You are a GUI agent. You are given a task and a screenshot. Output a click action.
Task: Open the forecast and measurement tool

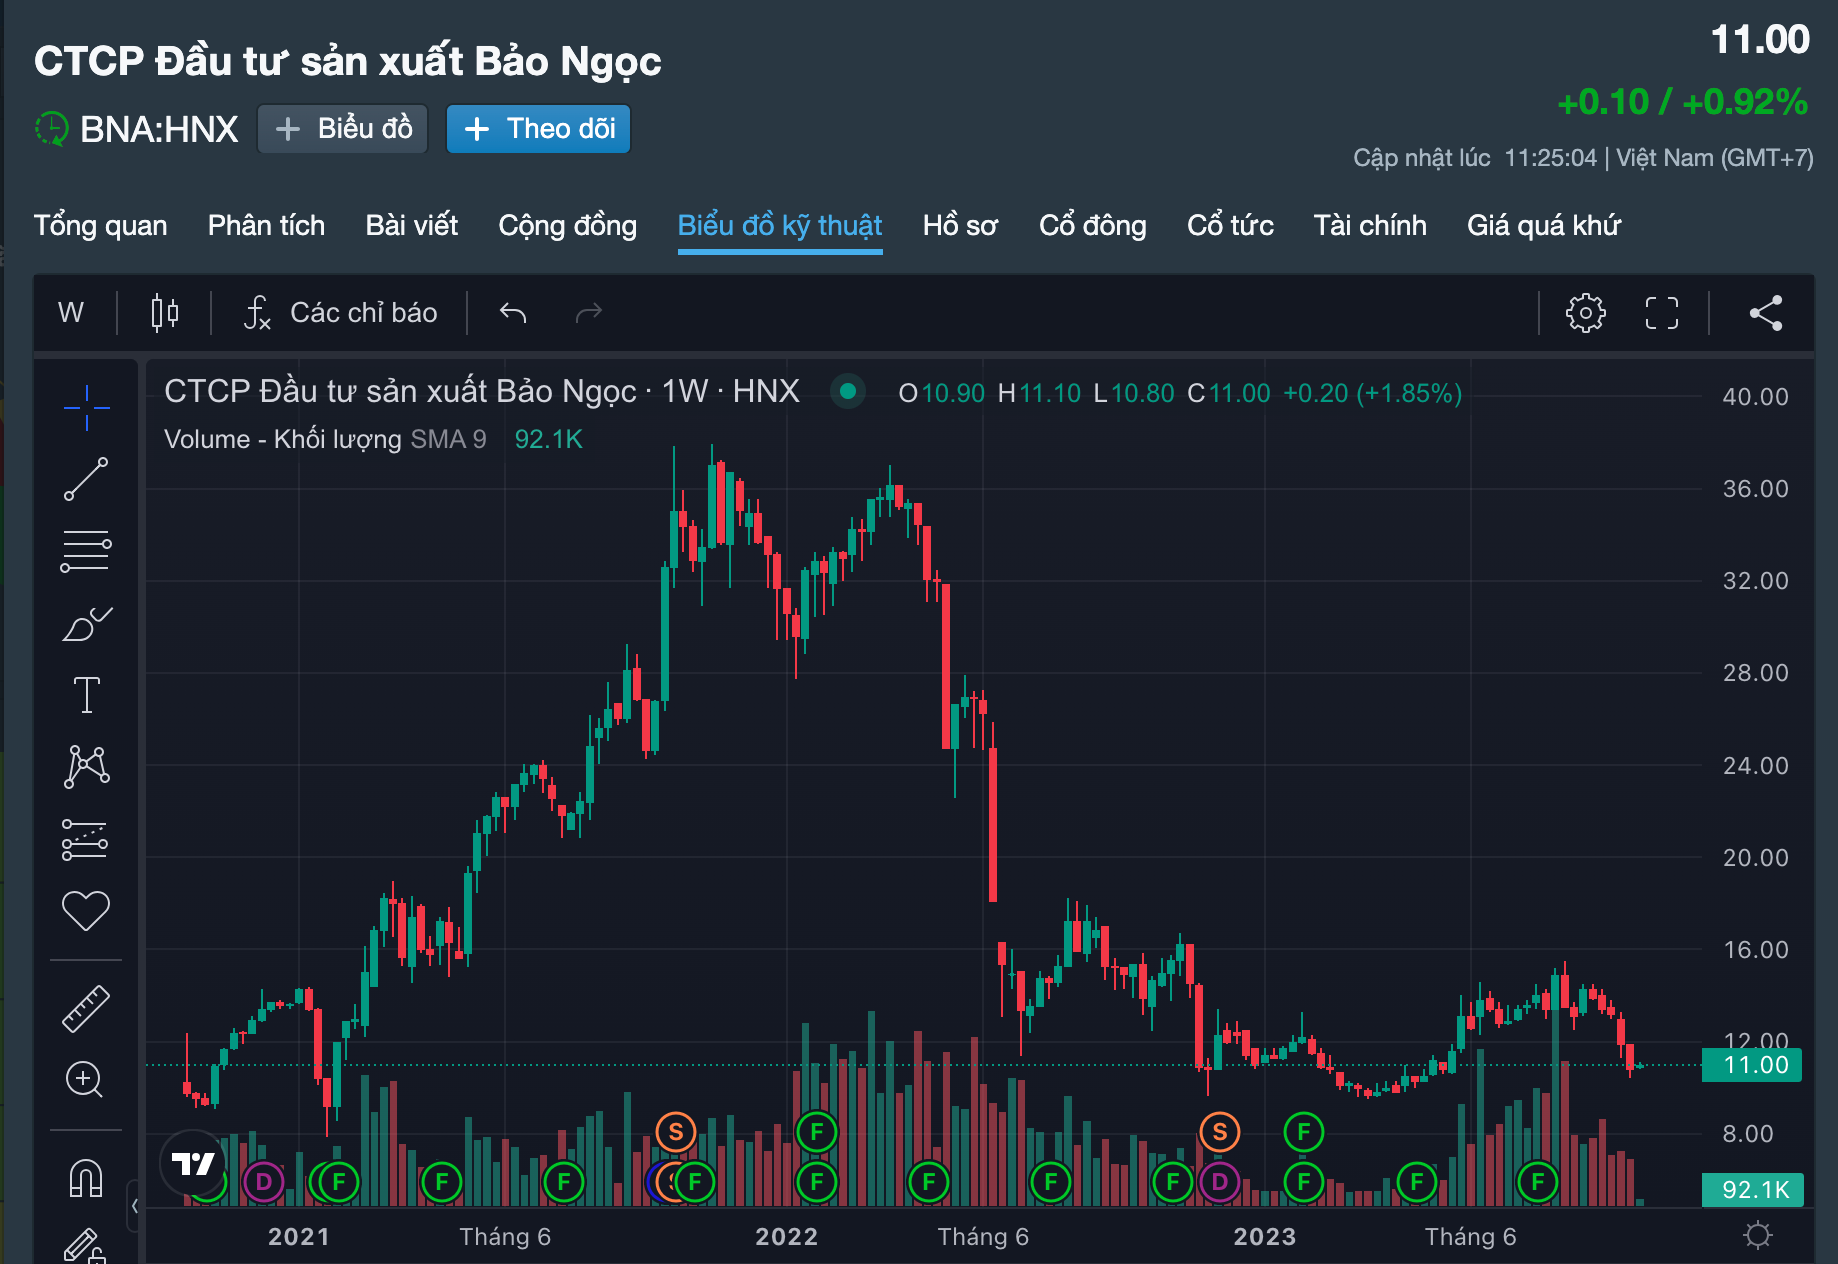tap(86, 839)
